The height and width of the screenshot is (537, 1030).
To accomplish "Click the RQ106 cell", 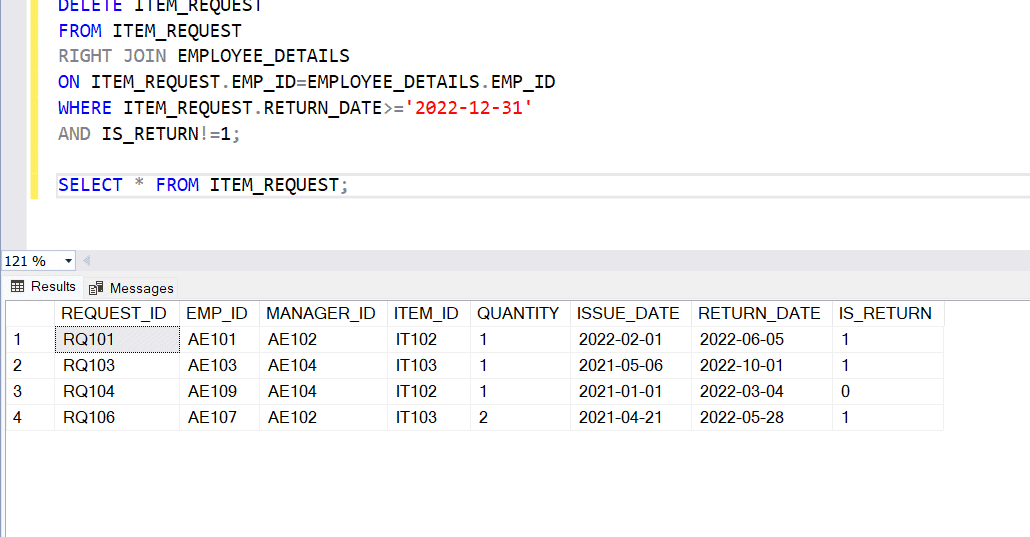I will click(117, 417).
